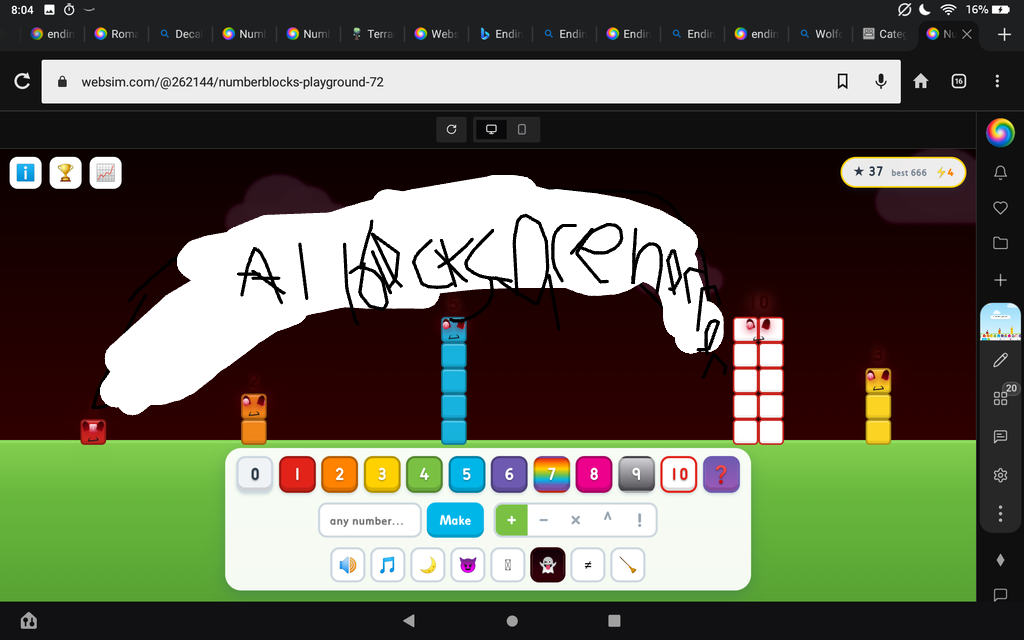Image resolution: width=1024 pixels, height=640 pixels.
Task: Toggle music with the note icon
Action: coord(388,565)
